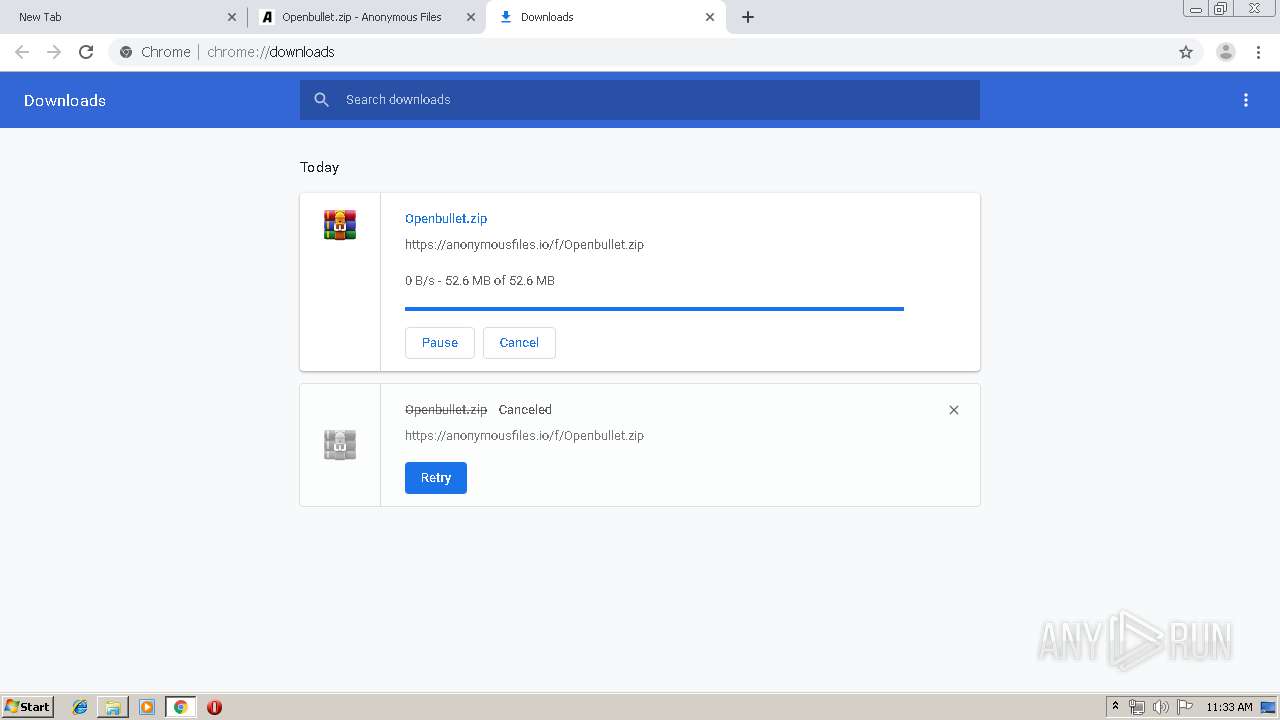The image size is (1280, 720).
Task: Open the Chrome profile avatar
Action: (x=1226, y=52)
